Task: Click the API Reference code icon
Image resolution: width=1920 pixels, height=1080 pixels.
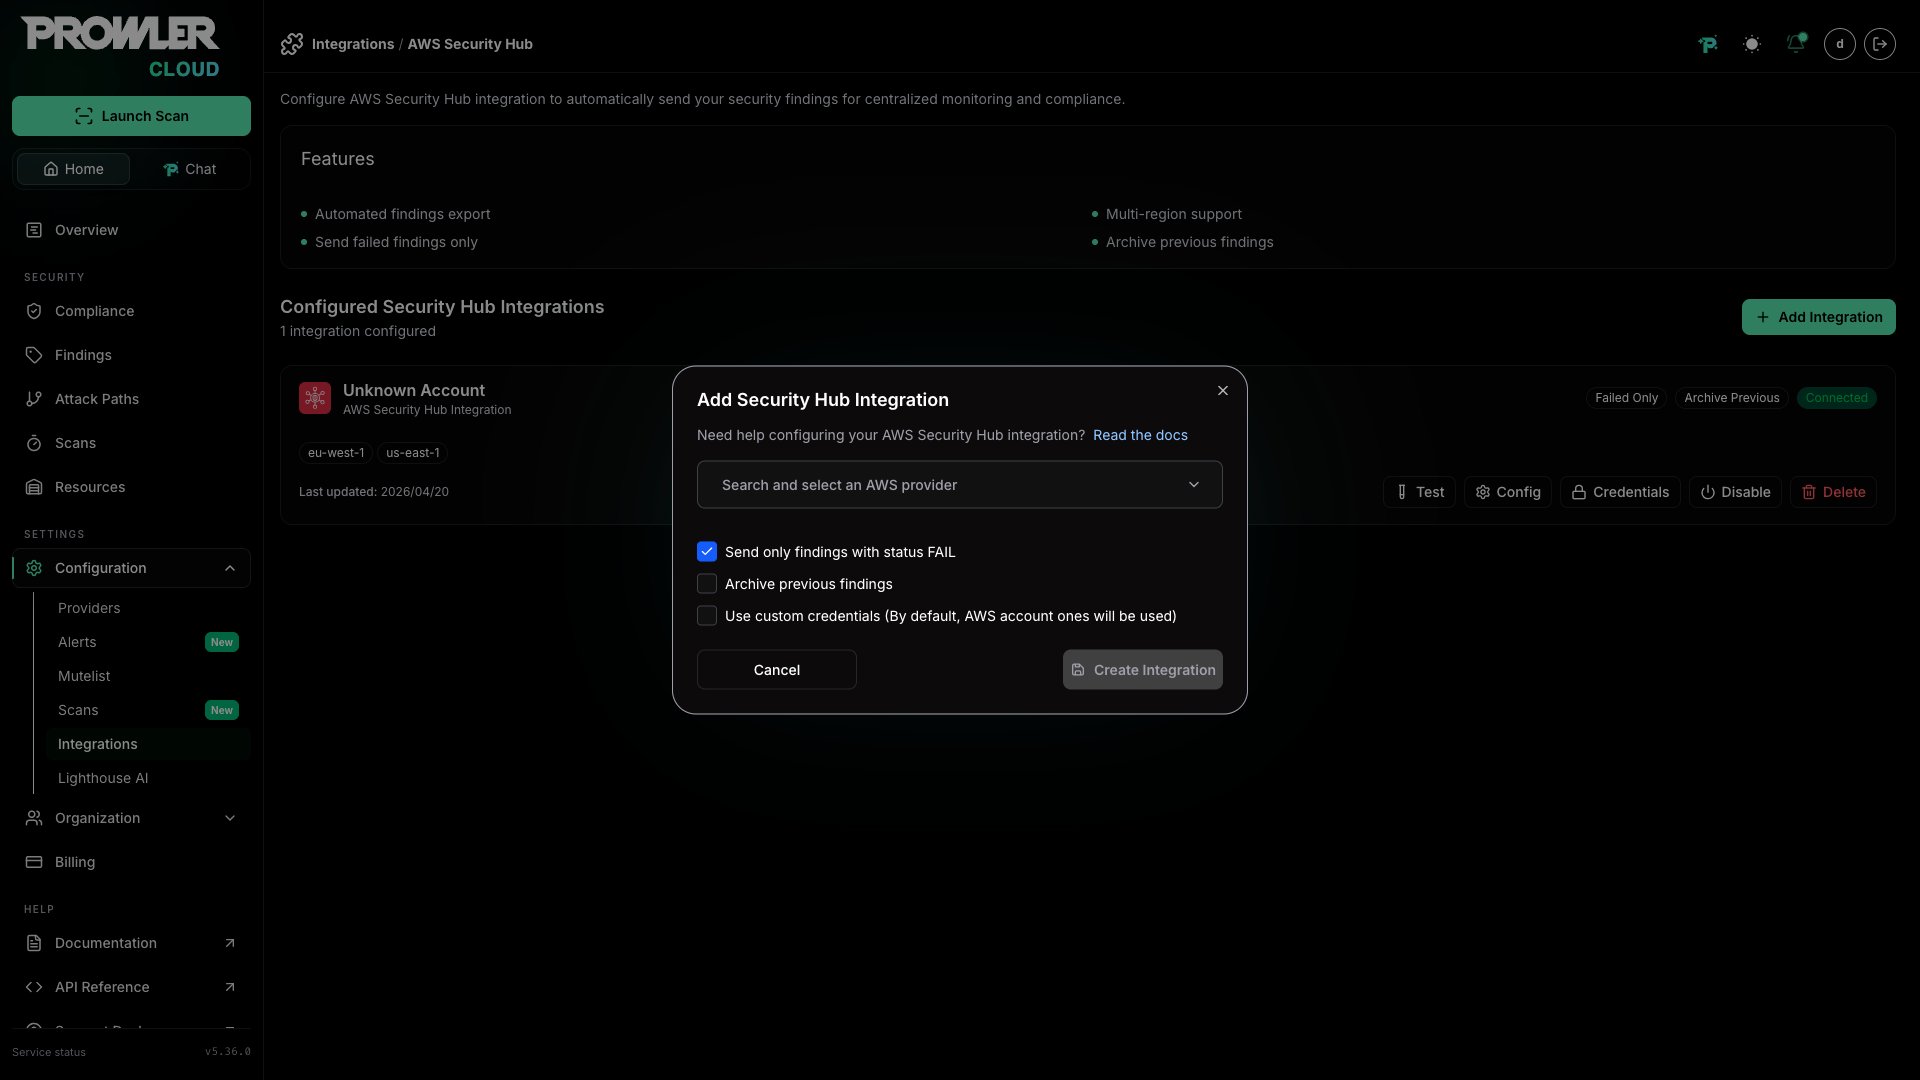Action: click(x=34, y=987)
